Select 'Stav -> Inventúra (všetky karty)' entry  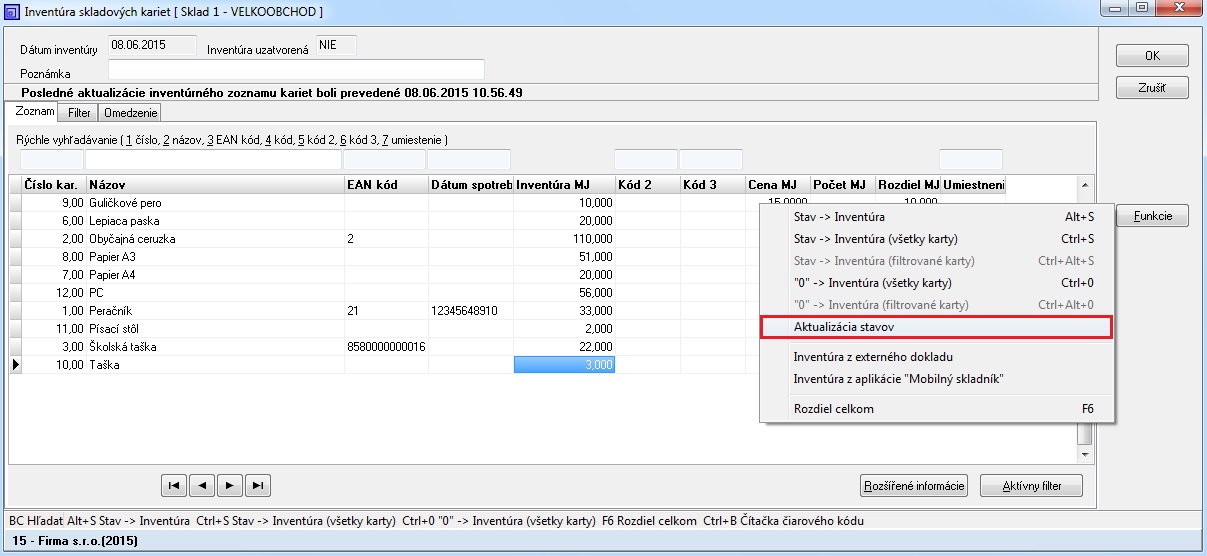[x=936, y=239]
